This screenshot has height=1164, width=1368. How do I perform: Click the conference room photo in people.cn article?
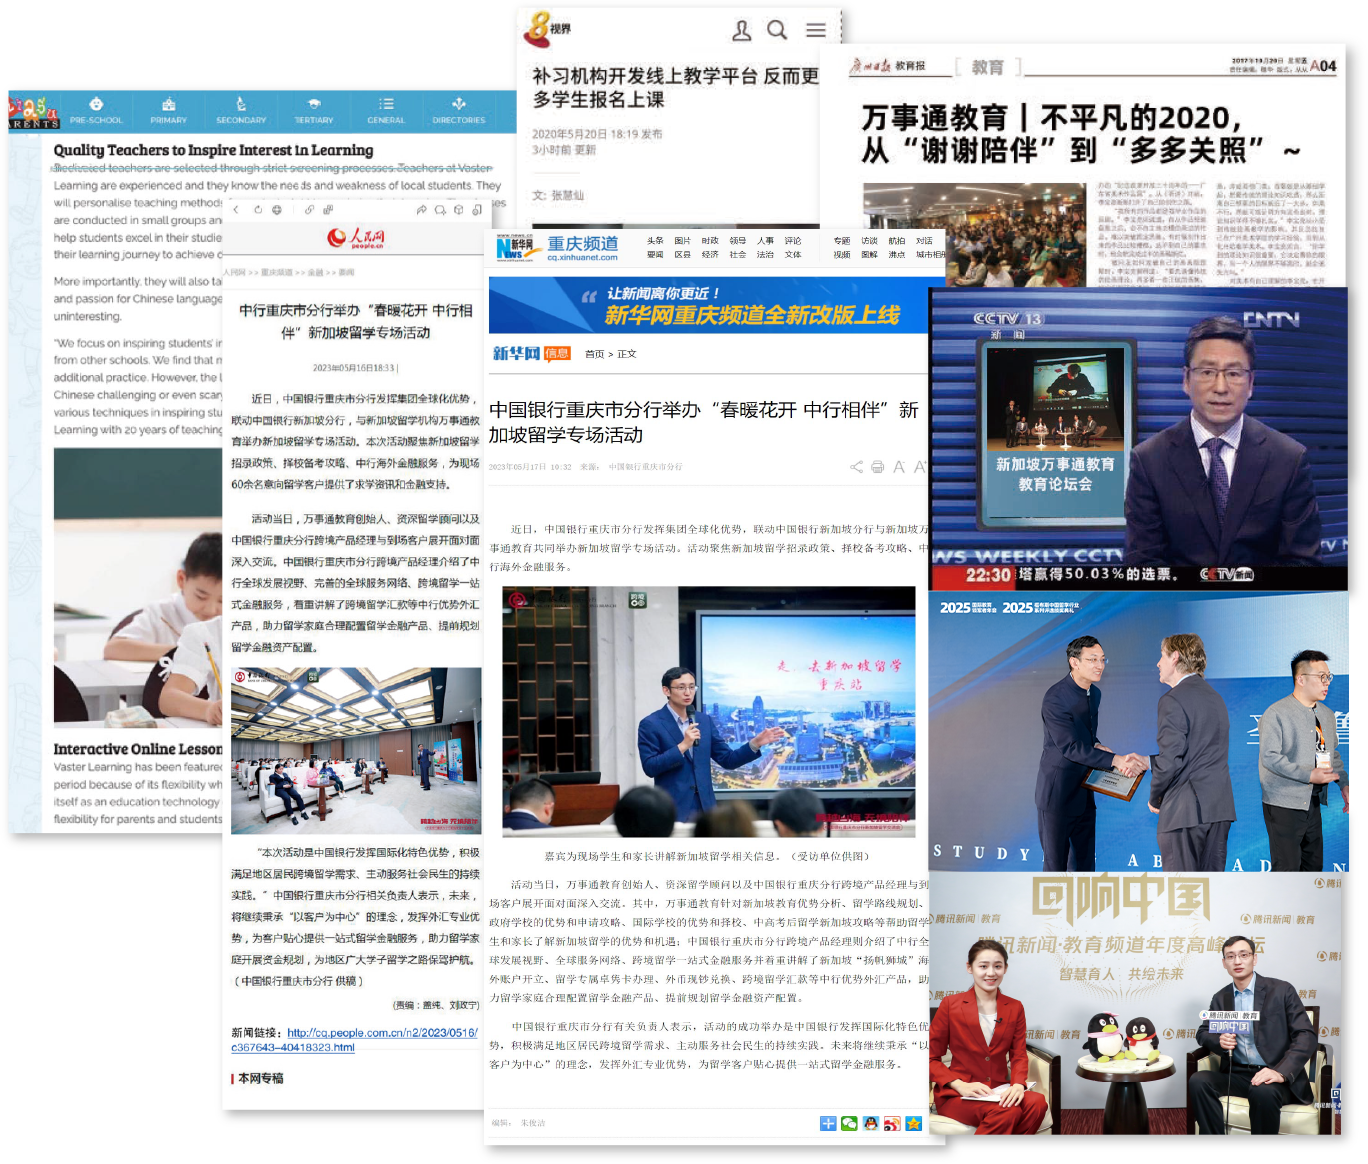click(356, 750)
